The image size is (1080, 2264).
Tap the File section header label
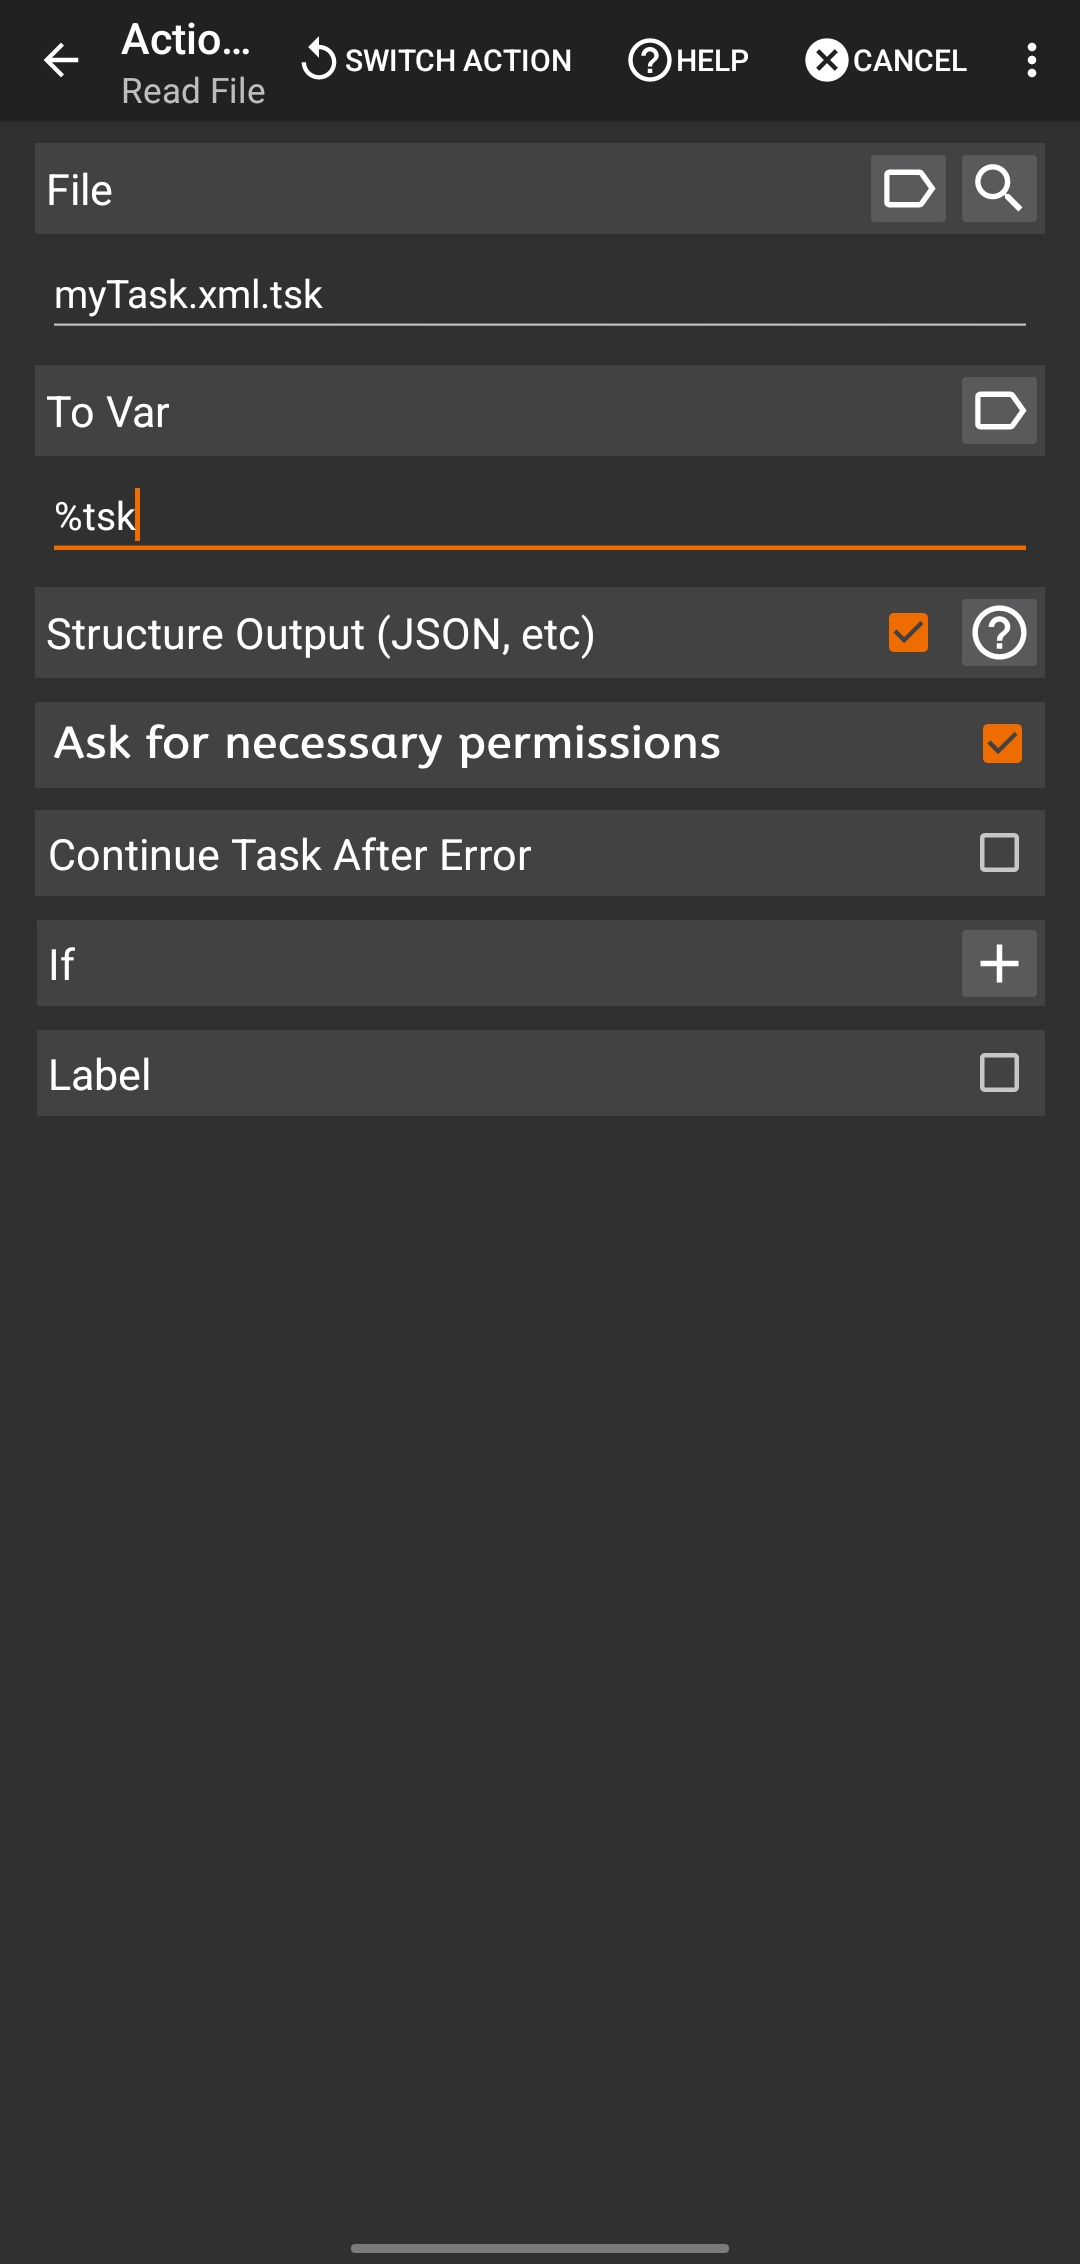click(80, 190)
